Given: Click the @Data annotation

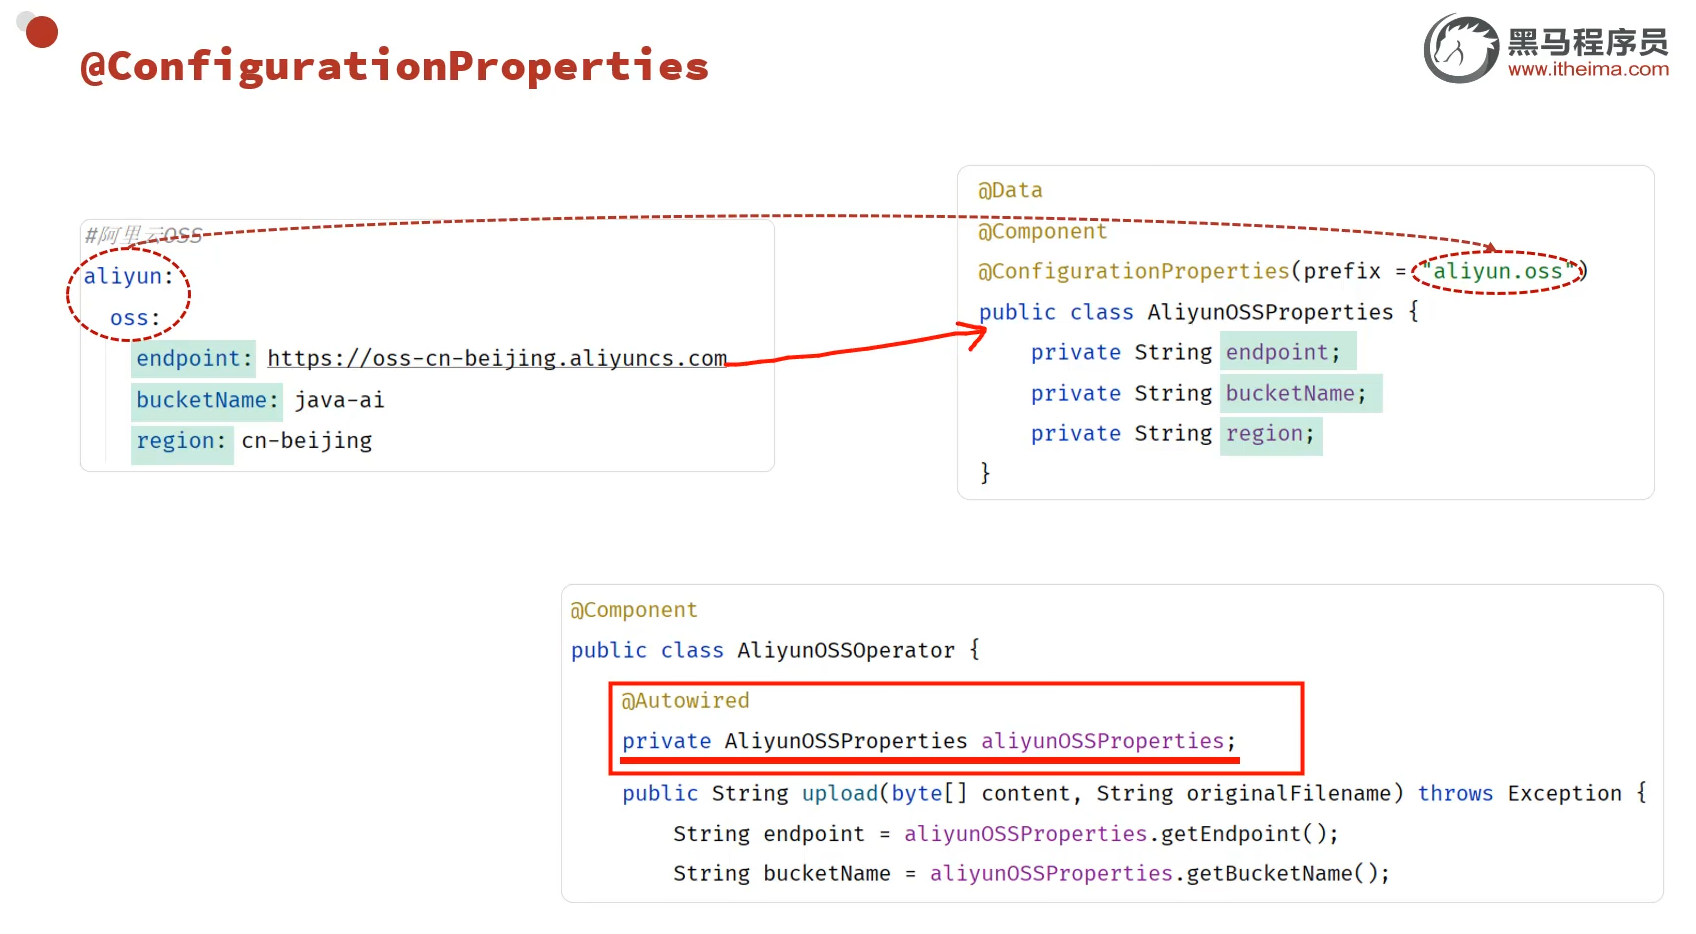Looking at the screenshot, I should click(1010, 190).
